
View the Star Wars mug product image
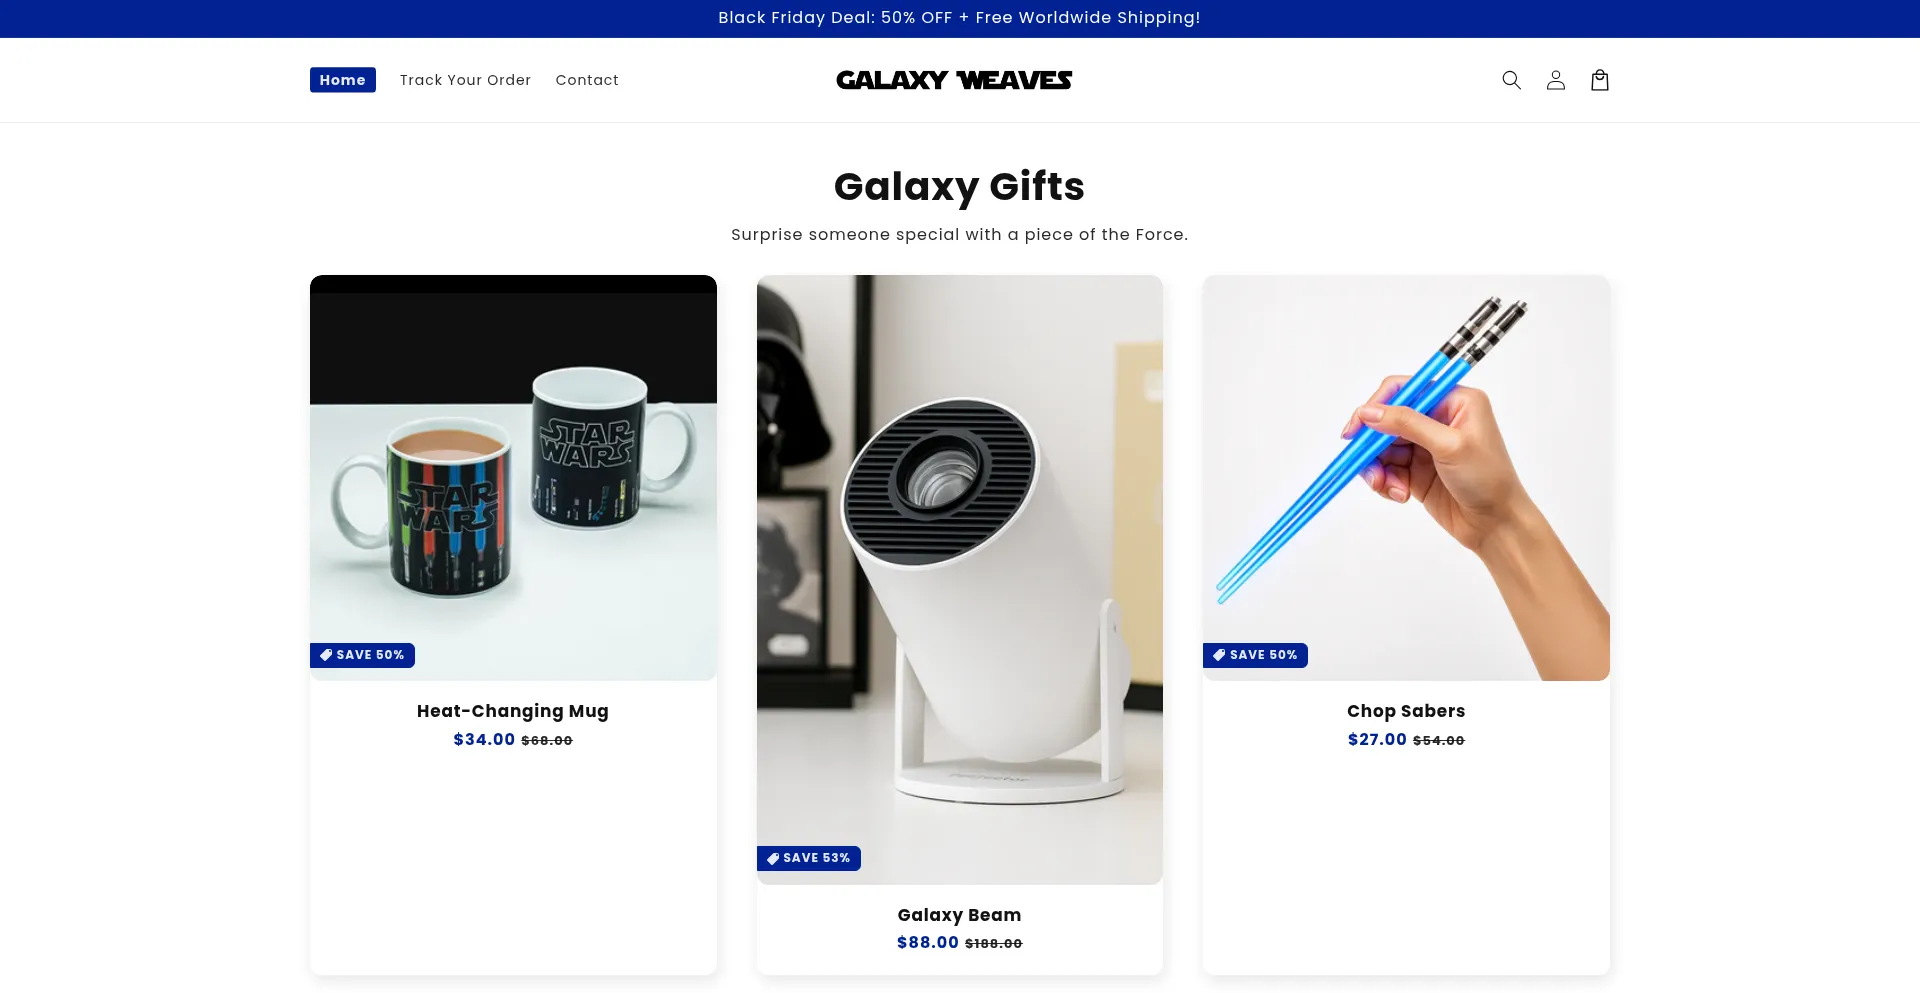point(513,478)
